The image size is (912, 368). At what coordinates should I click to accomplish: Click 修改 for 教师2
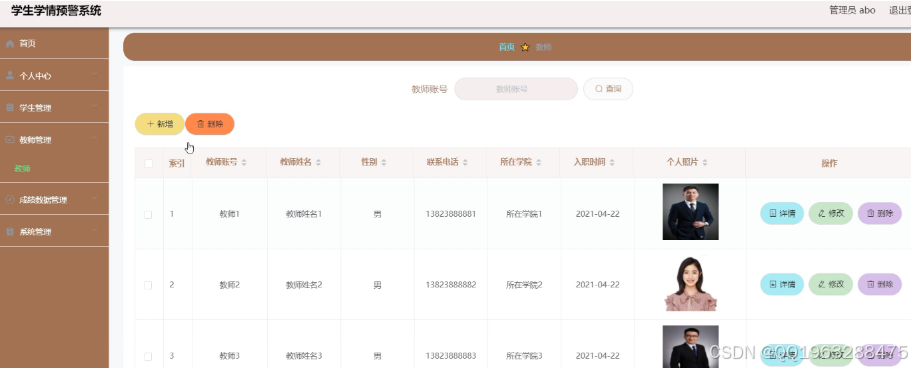[x=831, y=284]
